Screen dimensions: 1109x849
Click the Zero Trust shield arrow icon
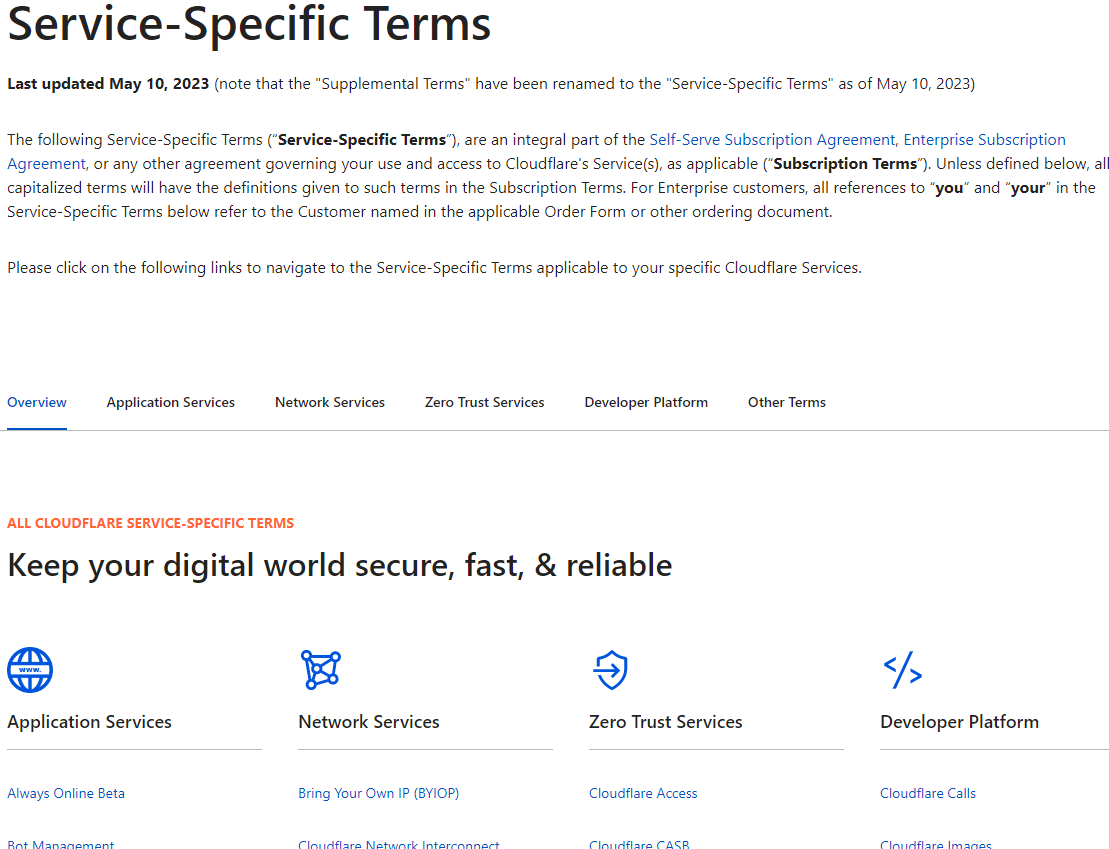pyautogui.click(x=610, y=670)
